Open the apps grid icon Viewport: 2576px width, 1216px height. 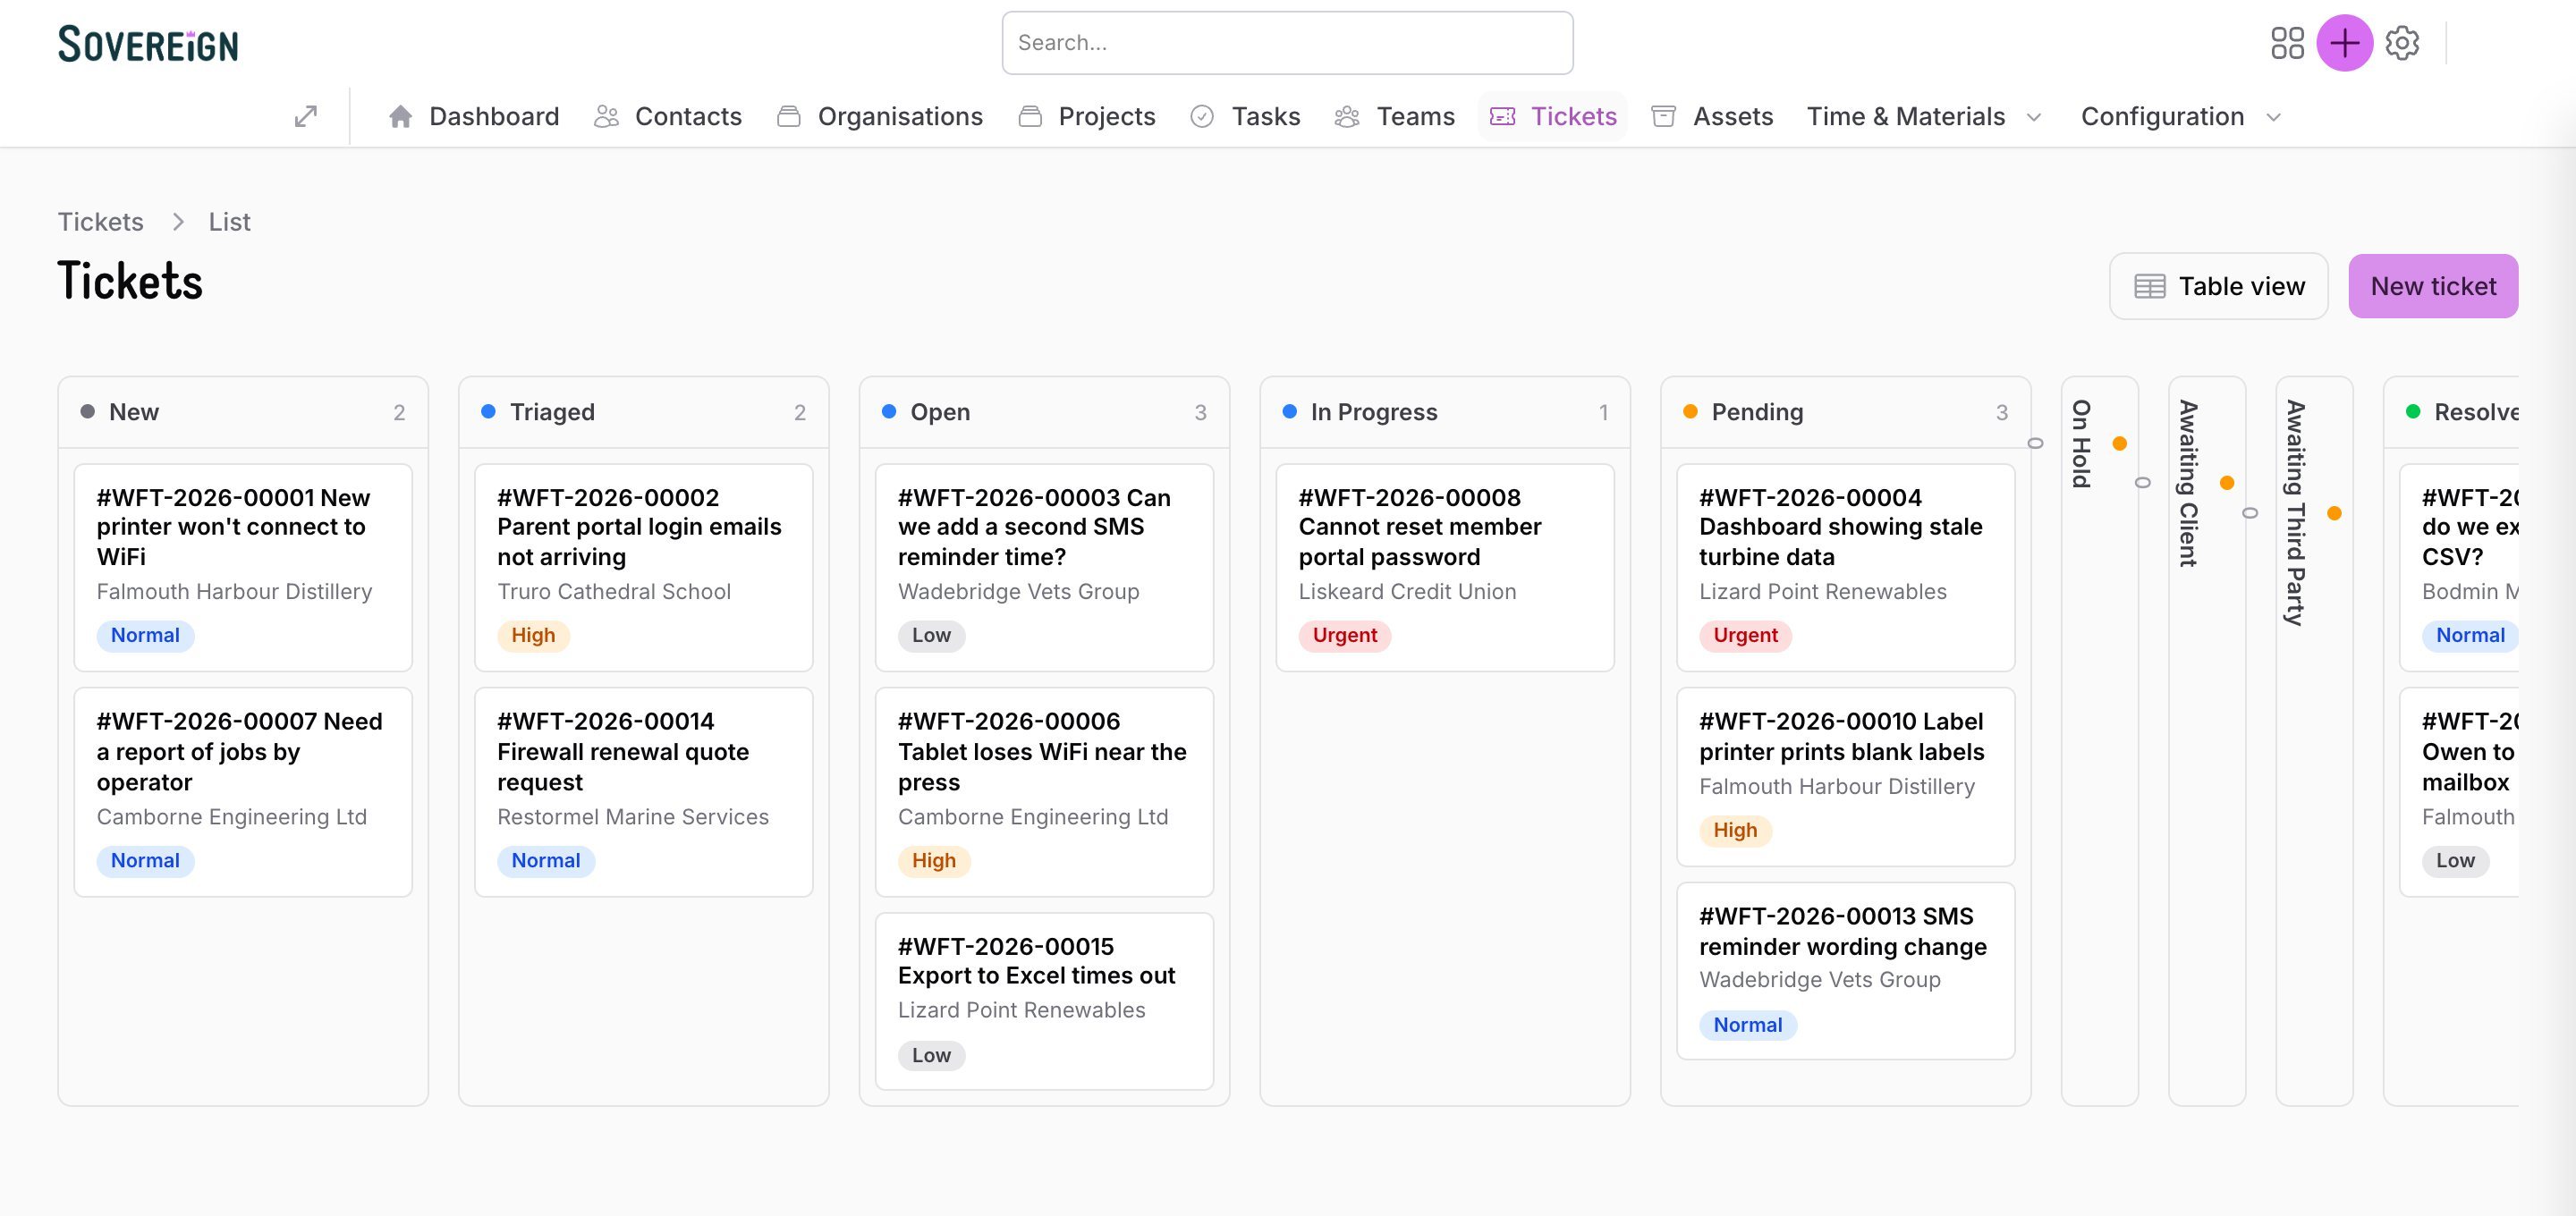(2287, 43)
